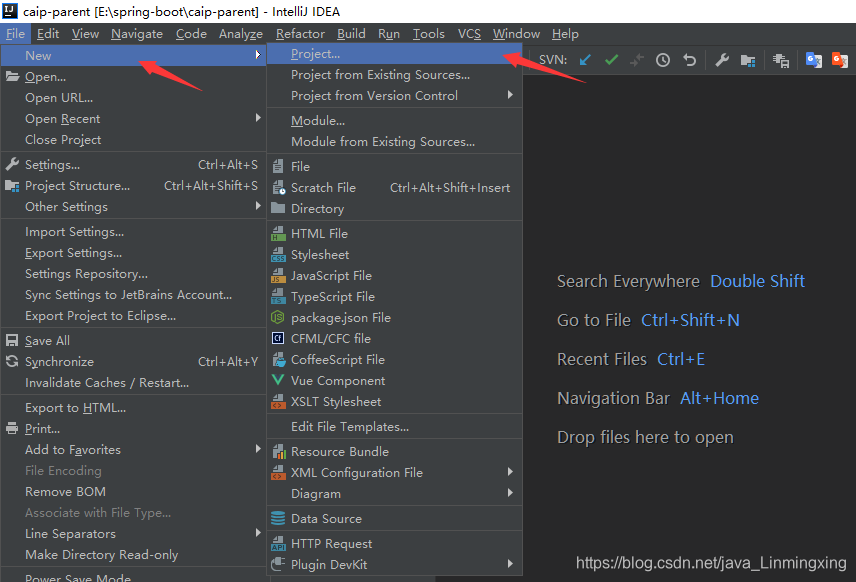Screen dimensions: 856x582
Task: Click Remove BOM
Action: coord(133,492)
